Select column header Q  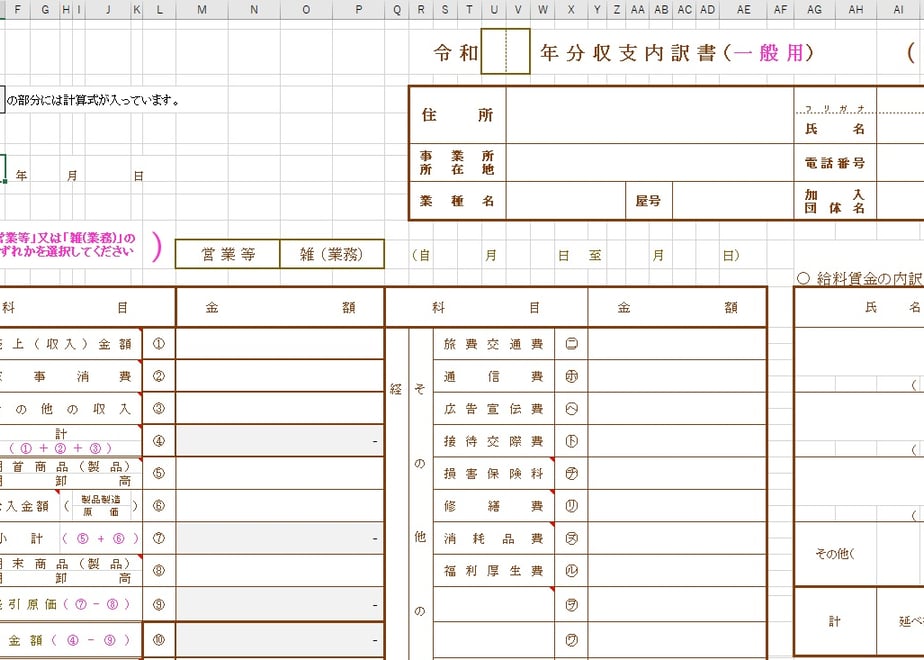pyautogui.click(x=397, y=9)
